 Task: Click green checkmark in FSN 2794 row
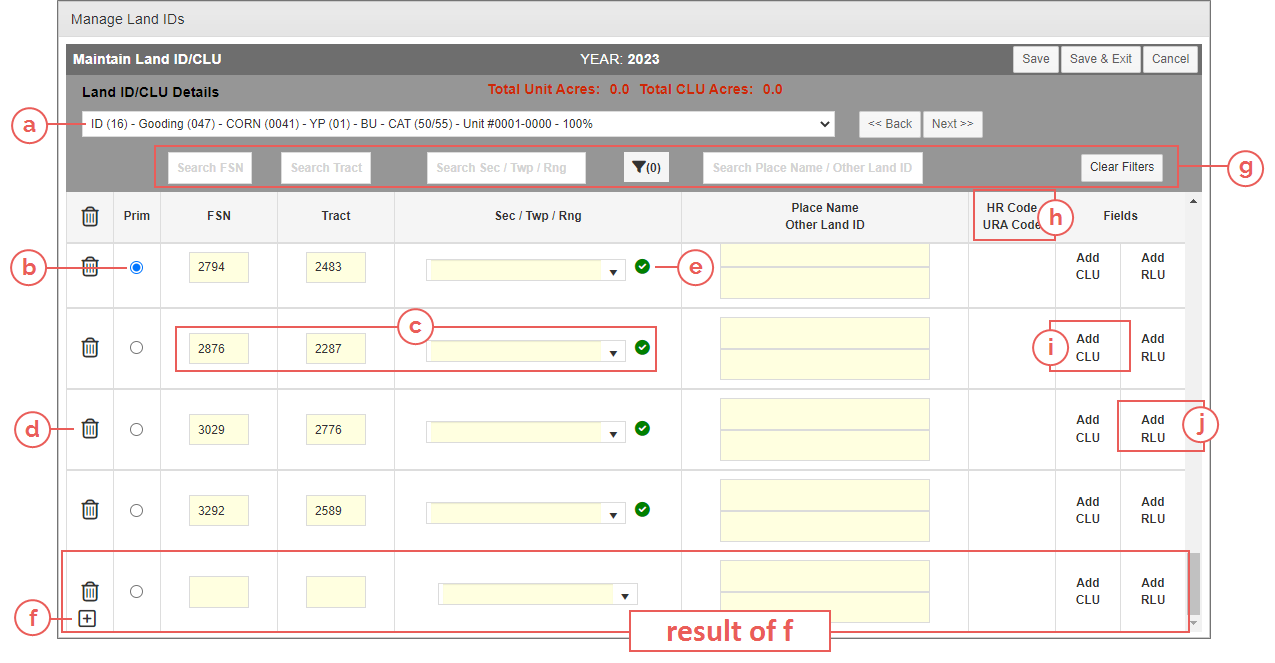pos(642,267)
